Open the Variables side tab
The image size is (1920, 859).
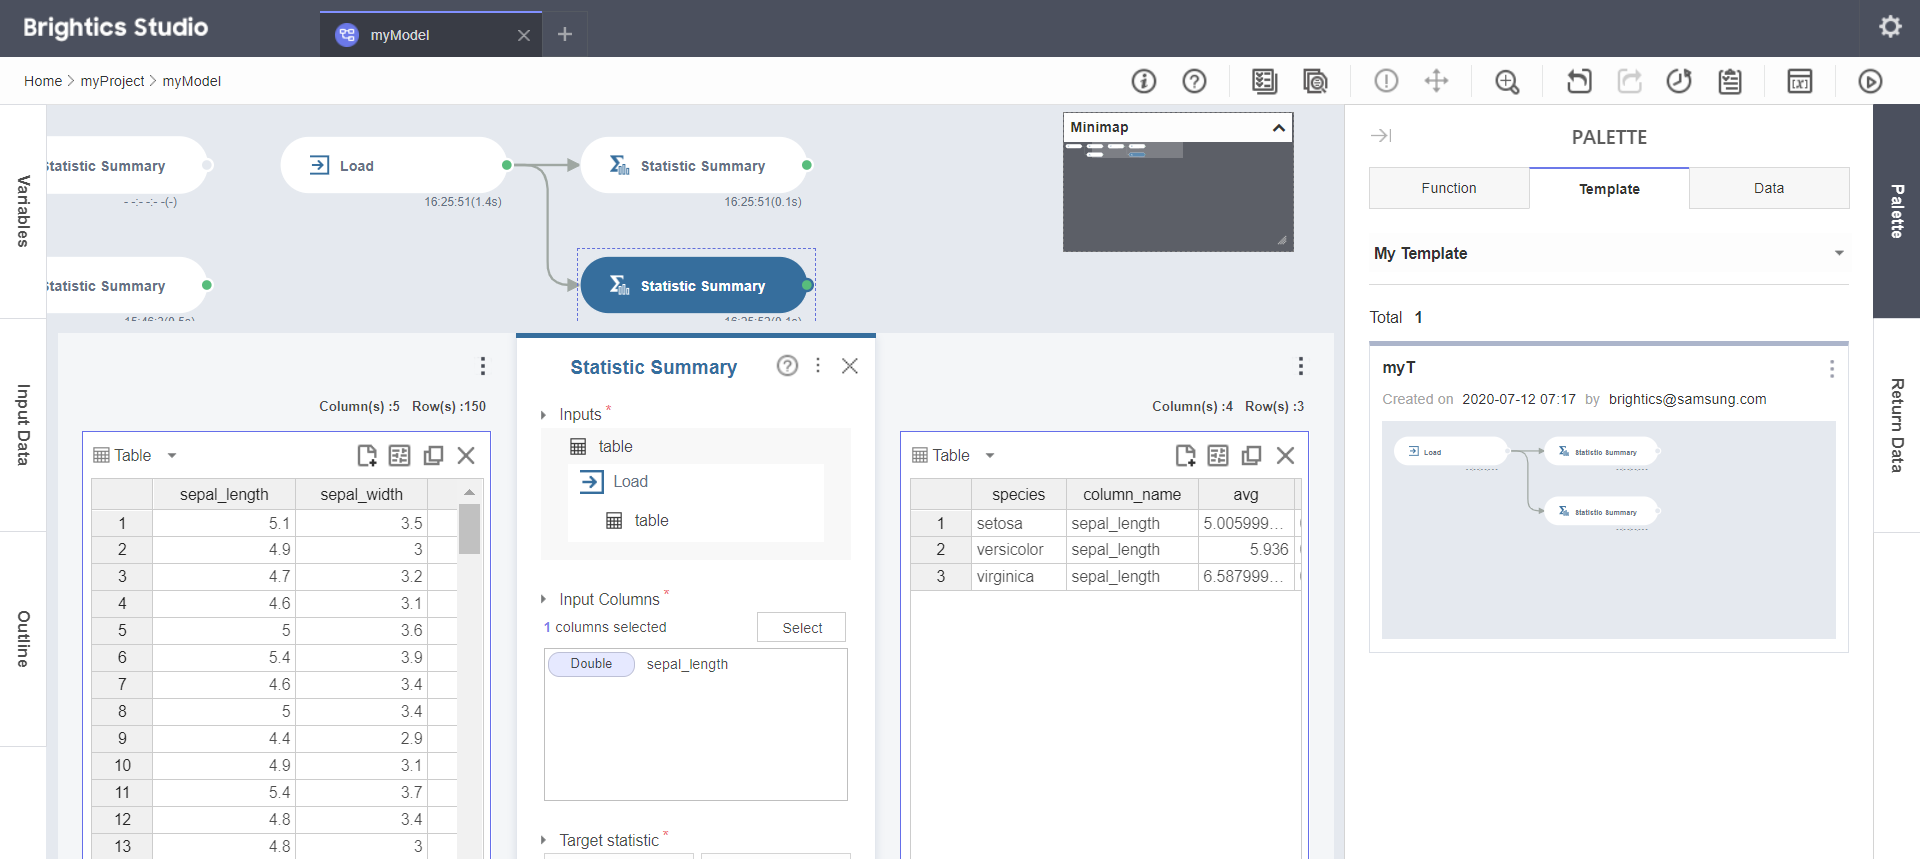tap(23, 211)
